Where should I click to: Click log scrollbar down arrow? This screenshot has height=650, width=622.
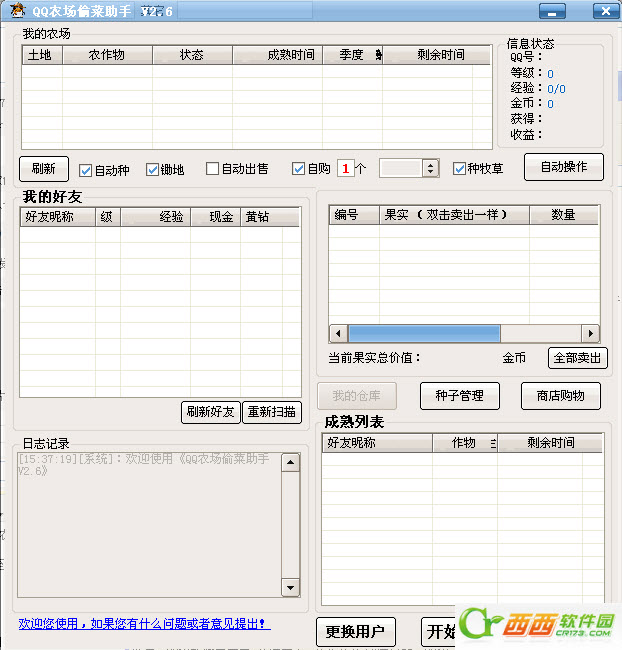290,587
